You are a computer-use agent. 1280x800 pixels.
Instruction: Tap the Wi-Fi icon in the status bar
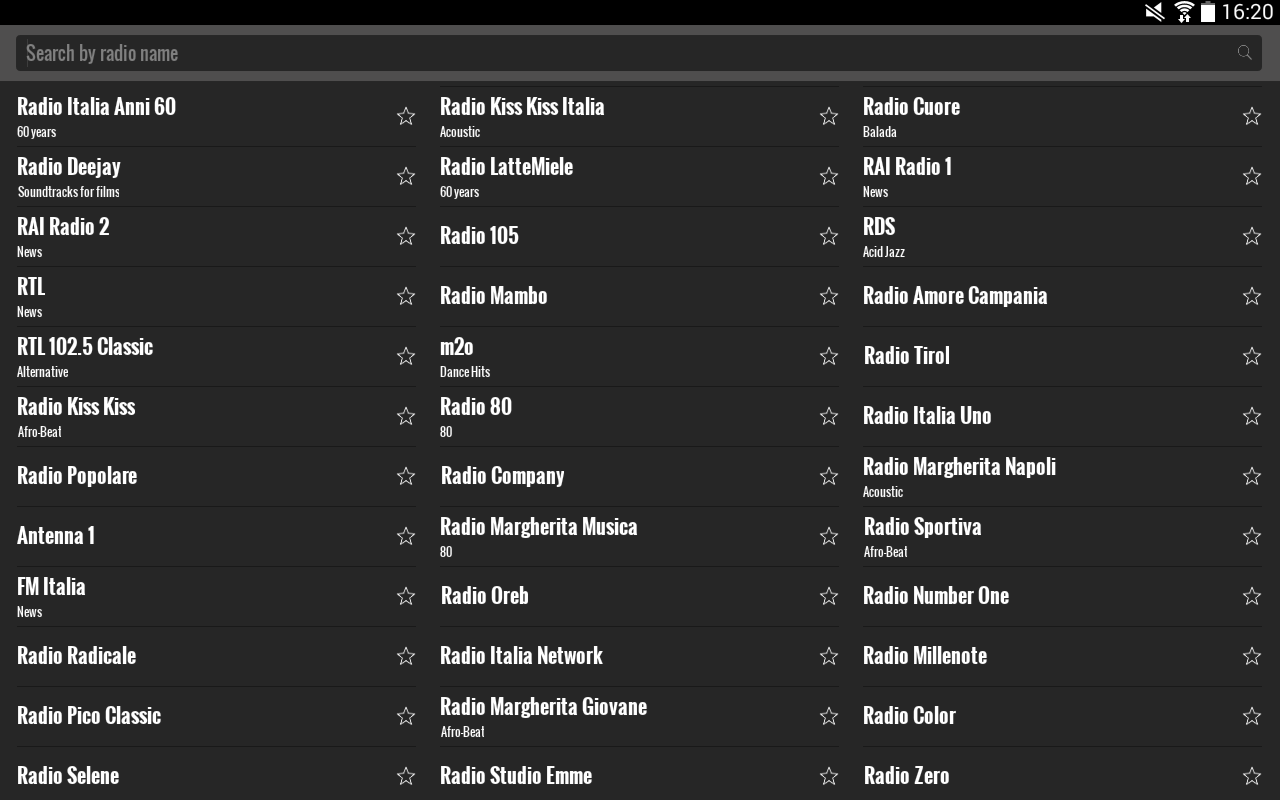(1185, 12)
